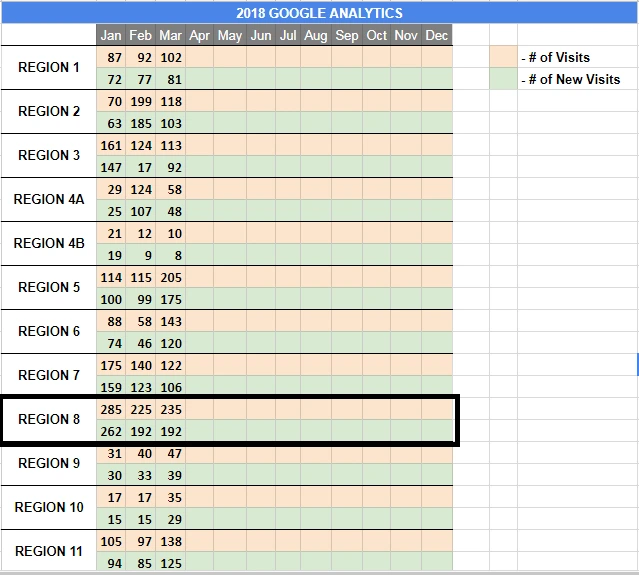Select the REGION 7 label cell

point(49,375)
